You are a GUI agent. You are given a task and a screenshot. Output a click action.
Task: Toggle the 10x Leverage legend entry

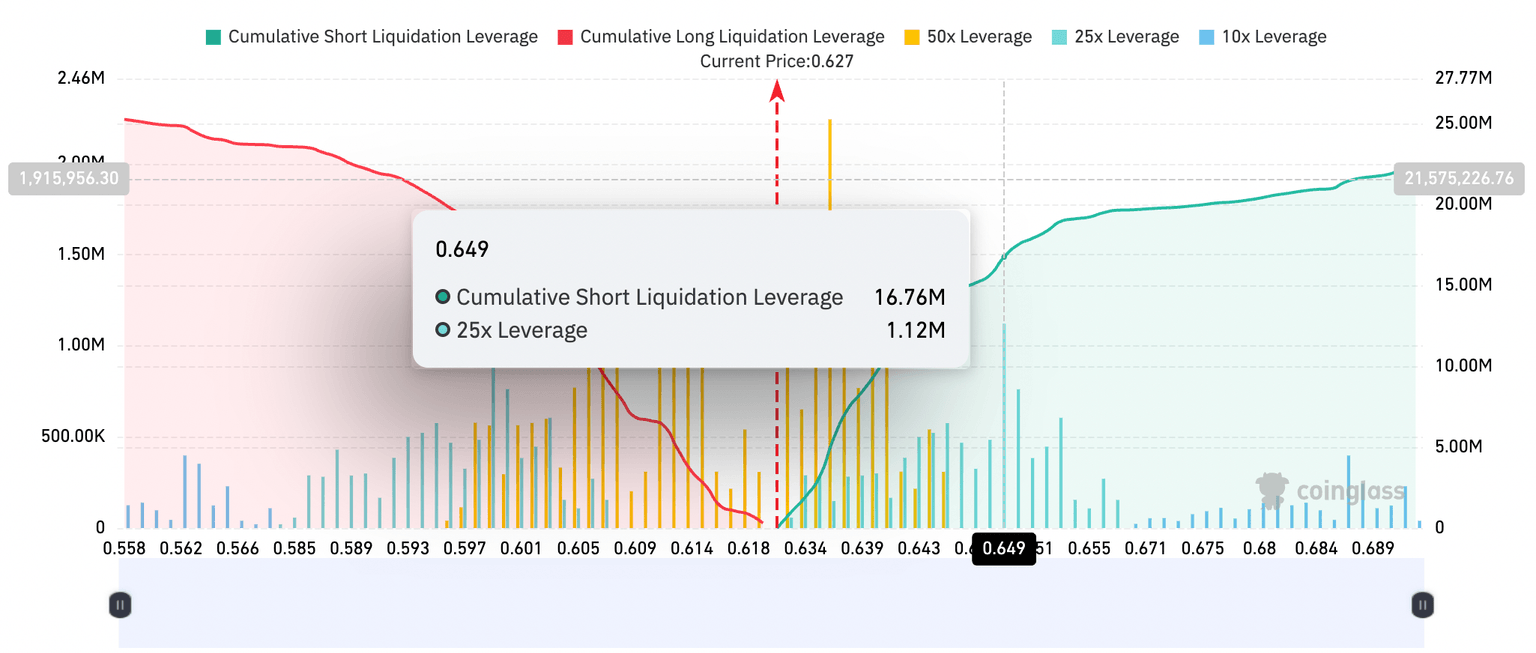tap(1273, 37)
